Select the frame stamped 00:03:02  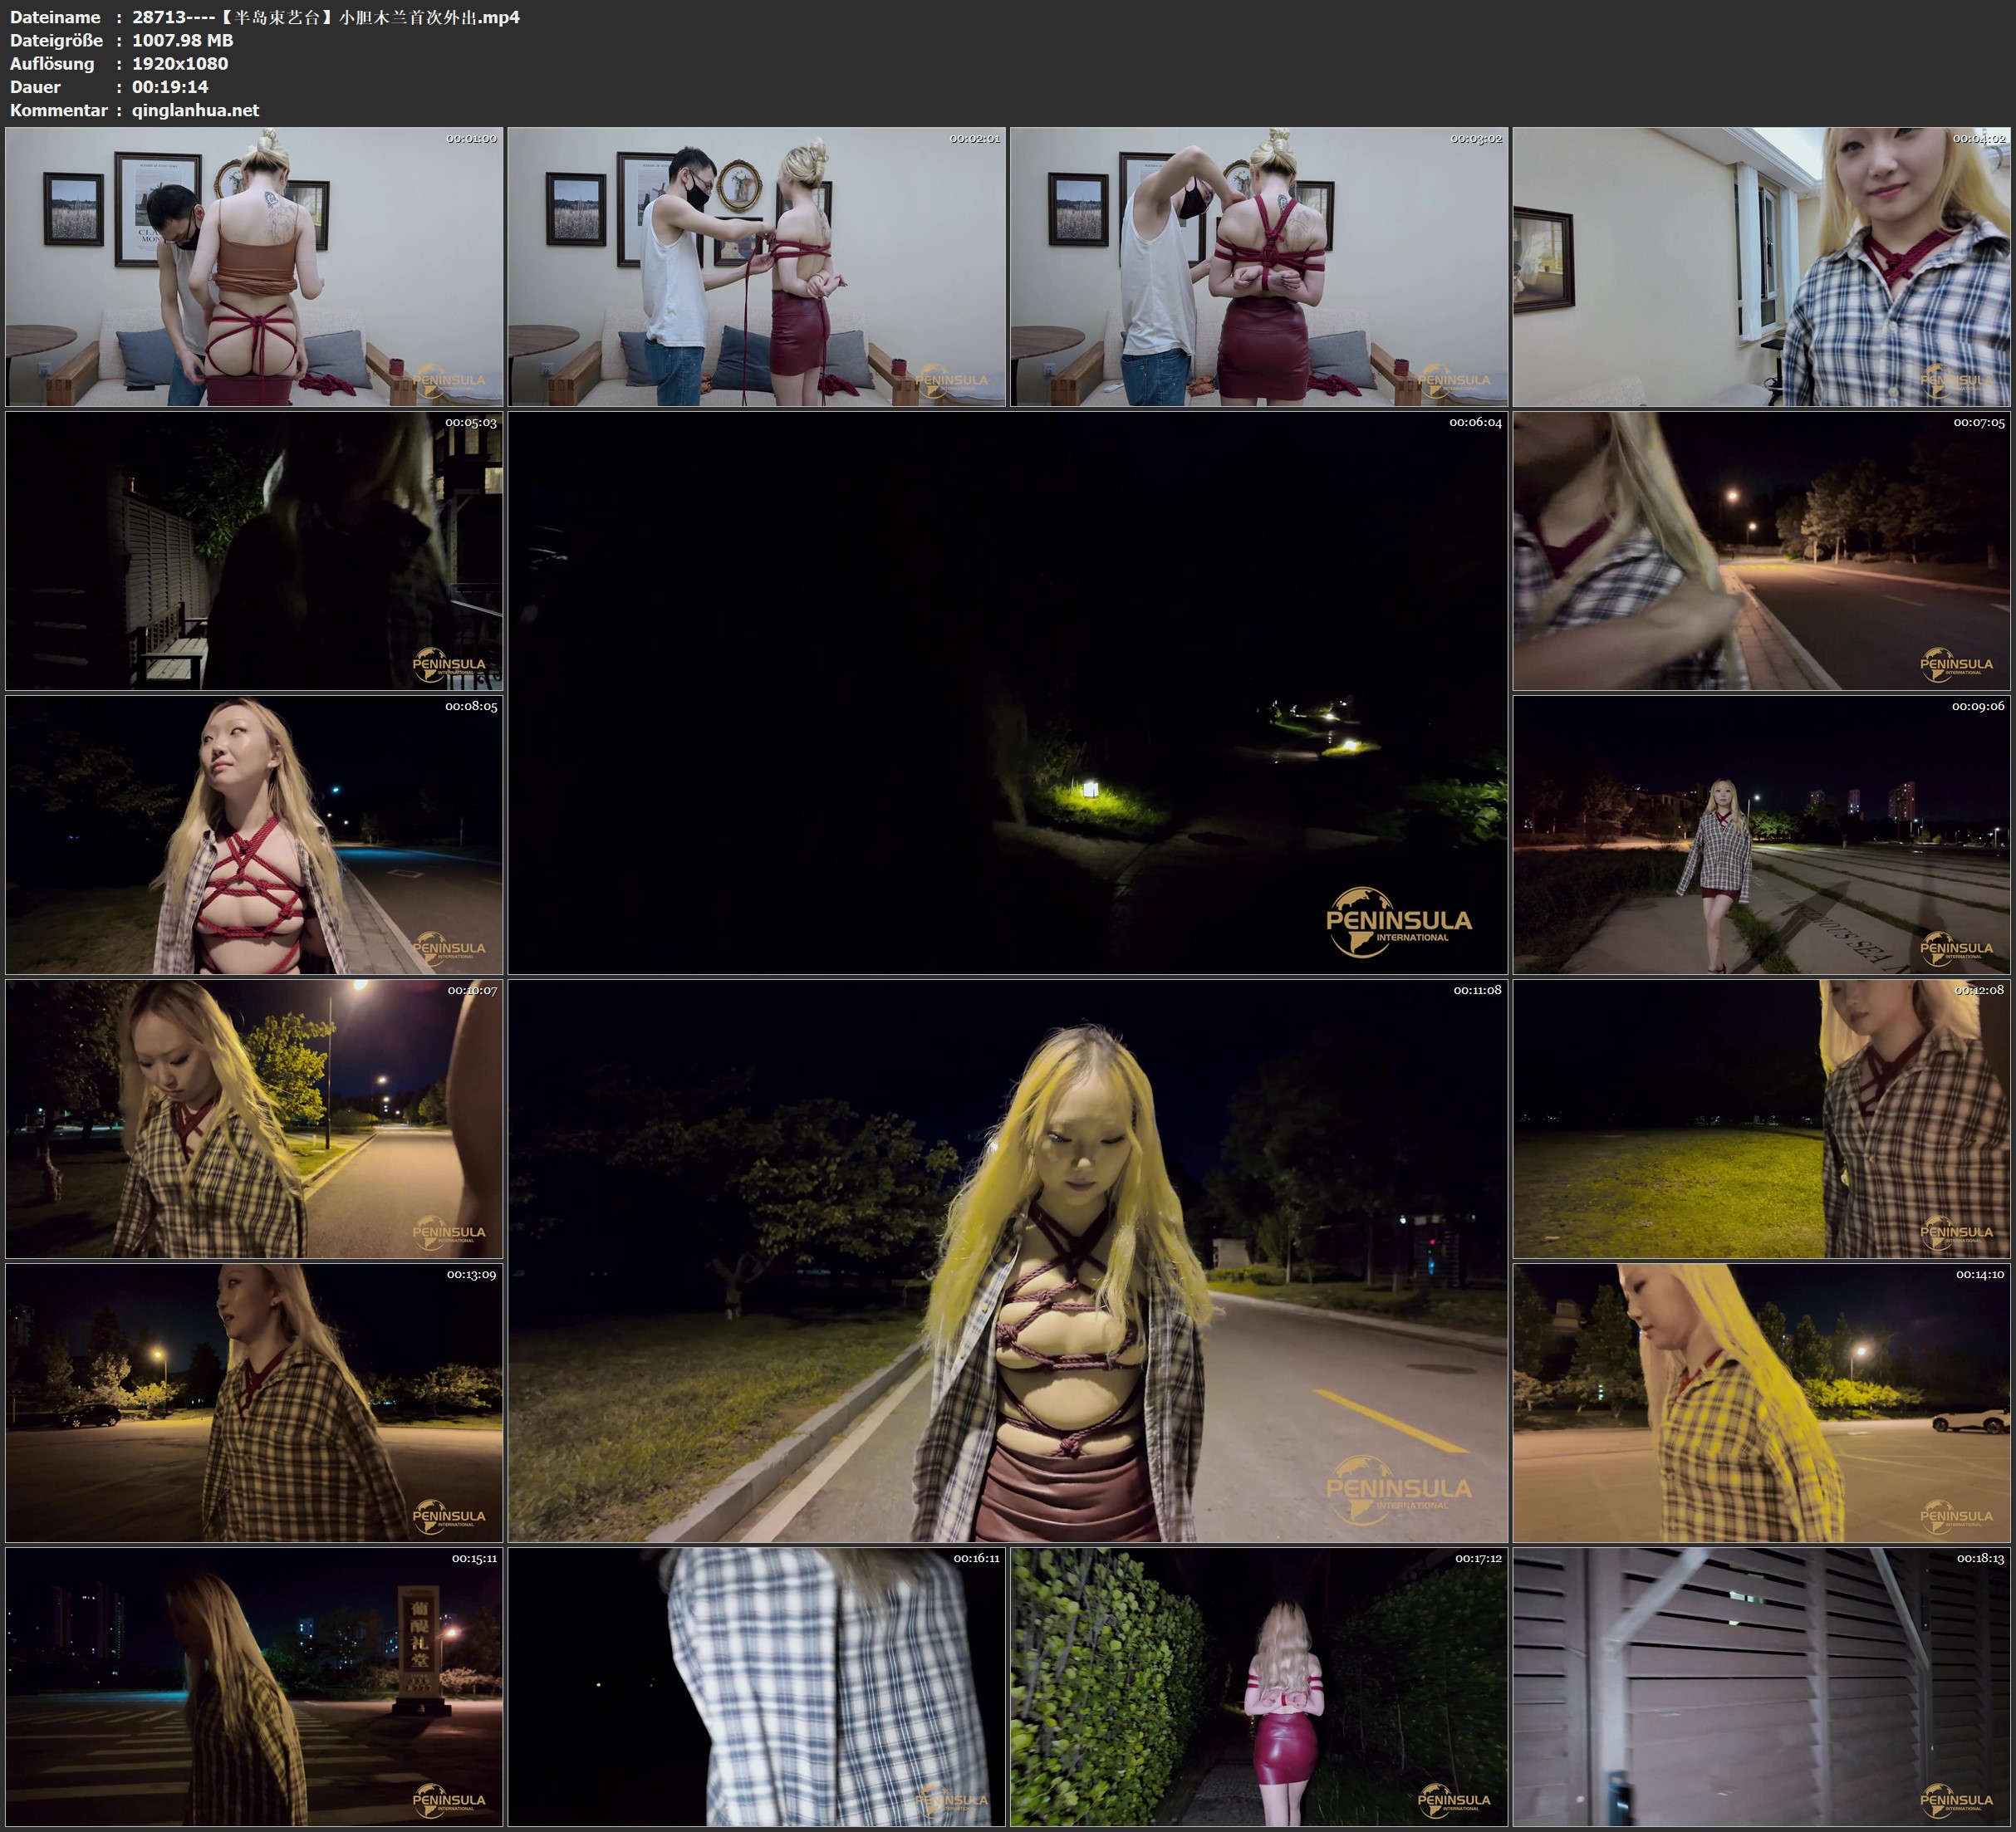[x=1258, y=266]
